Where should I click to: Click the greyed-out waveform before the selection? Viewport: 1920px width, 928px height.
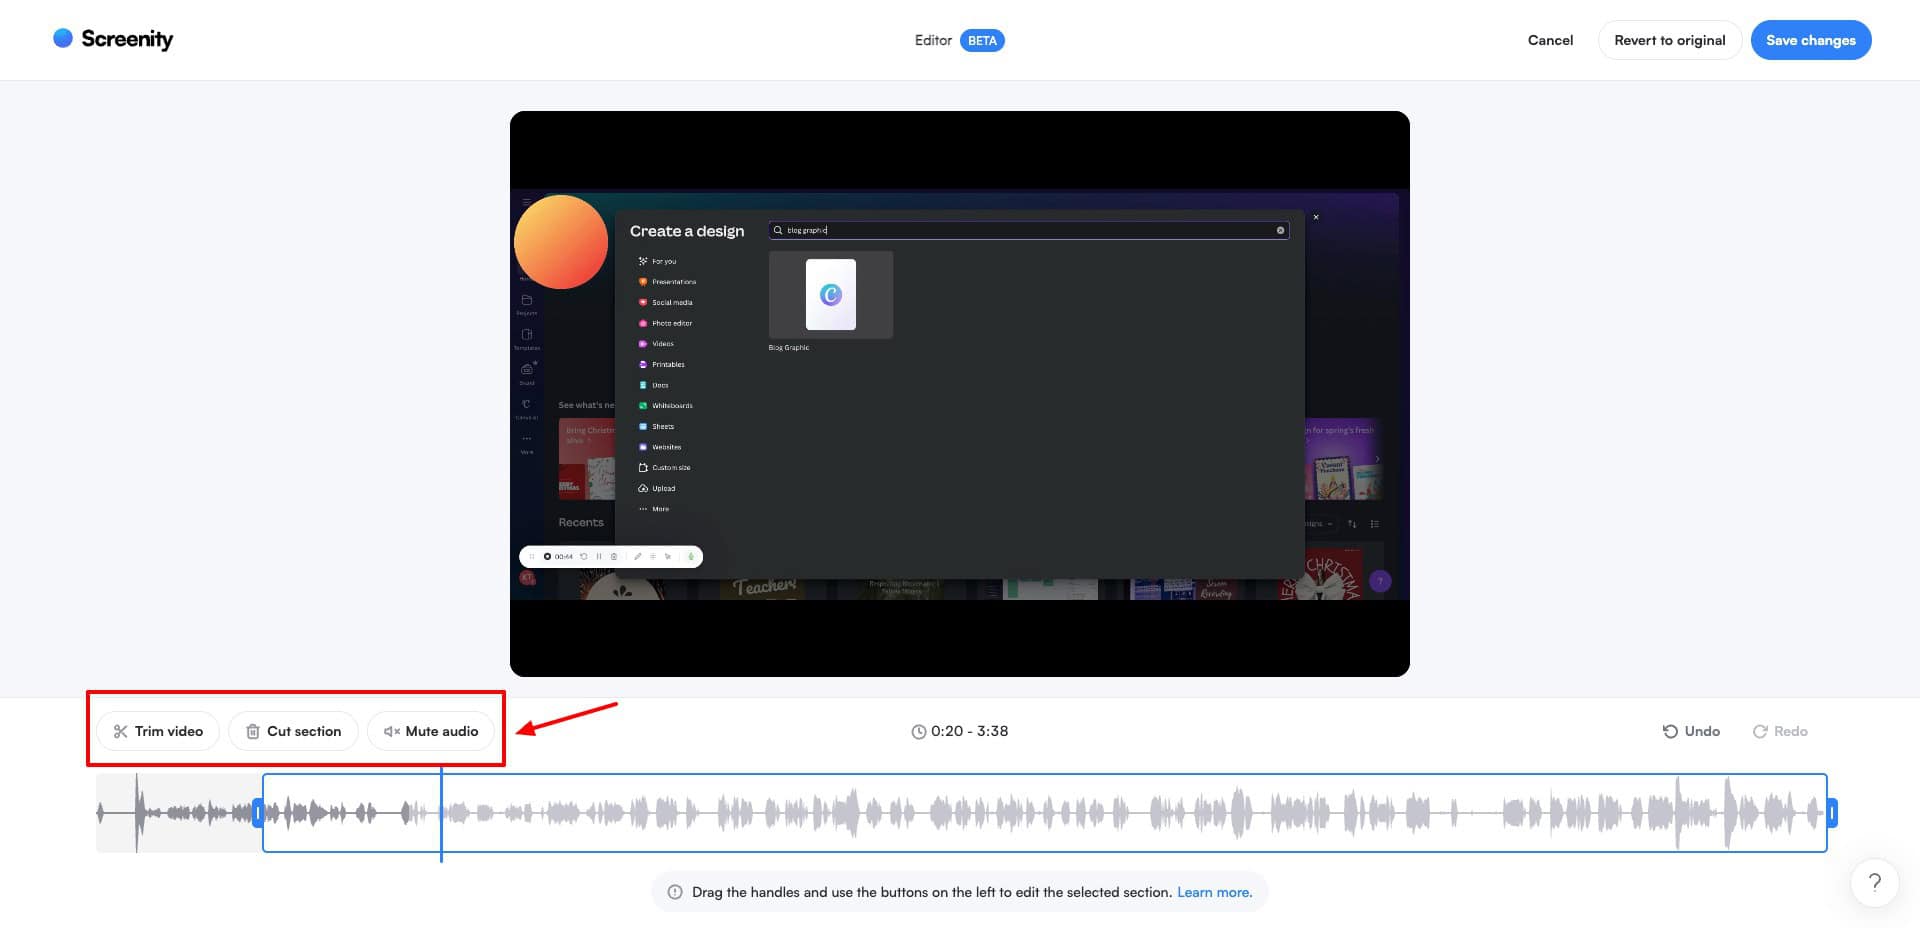[x=180, y=813]
